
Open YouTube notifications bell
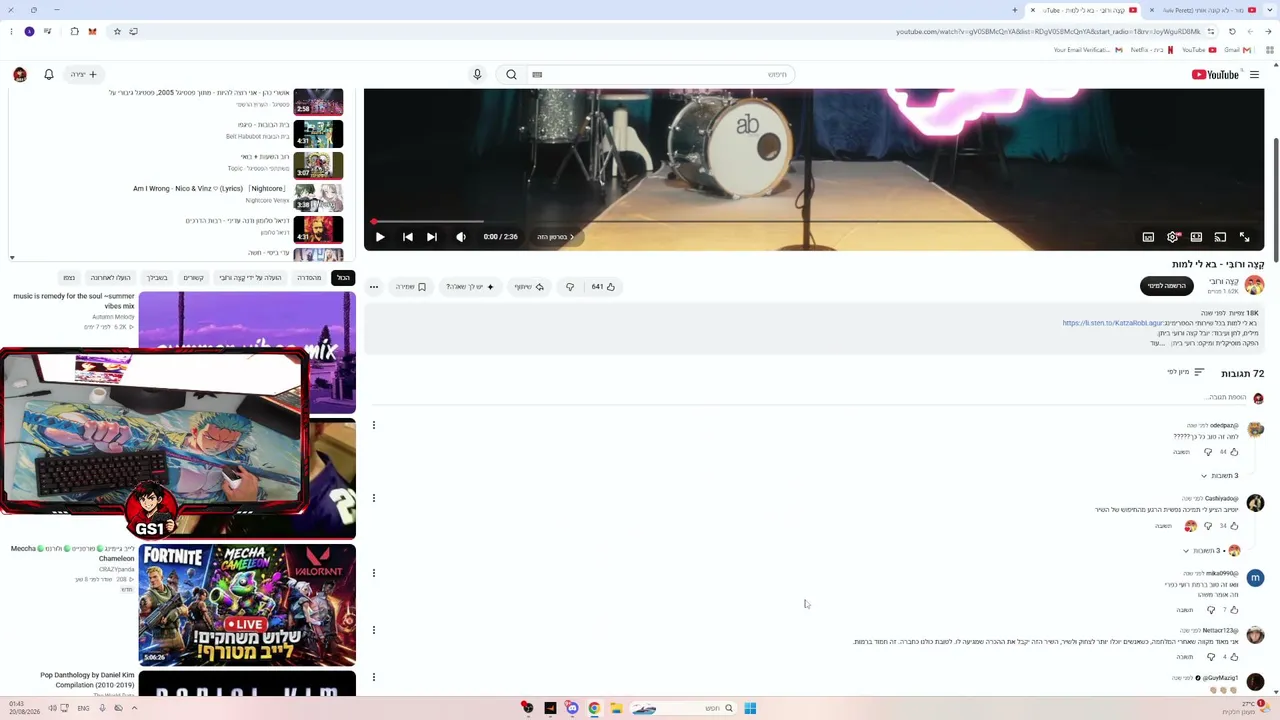coord(48,74)
